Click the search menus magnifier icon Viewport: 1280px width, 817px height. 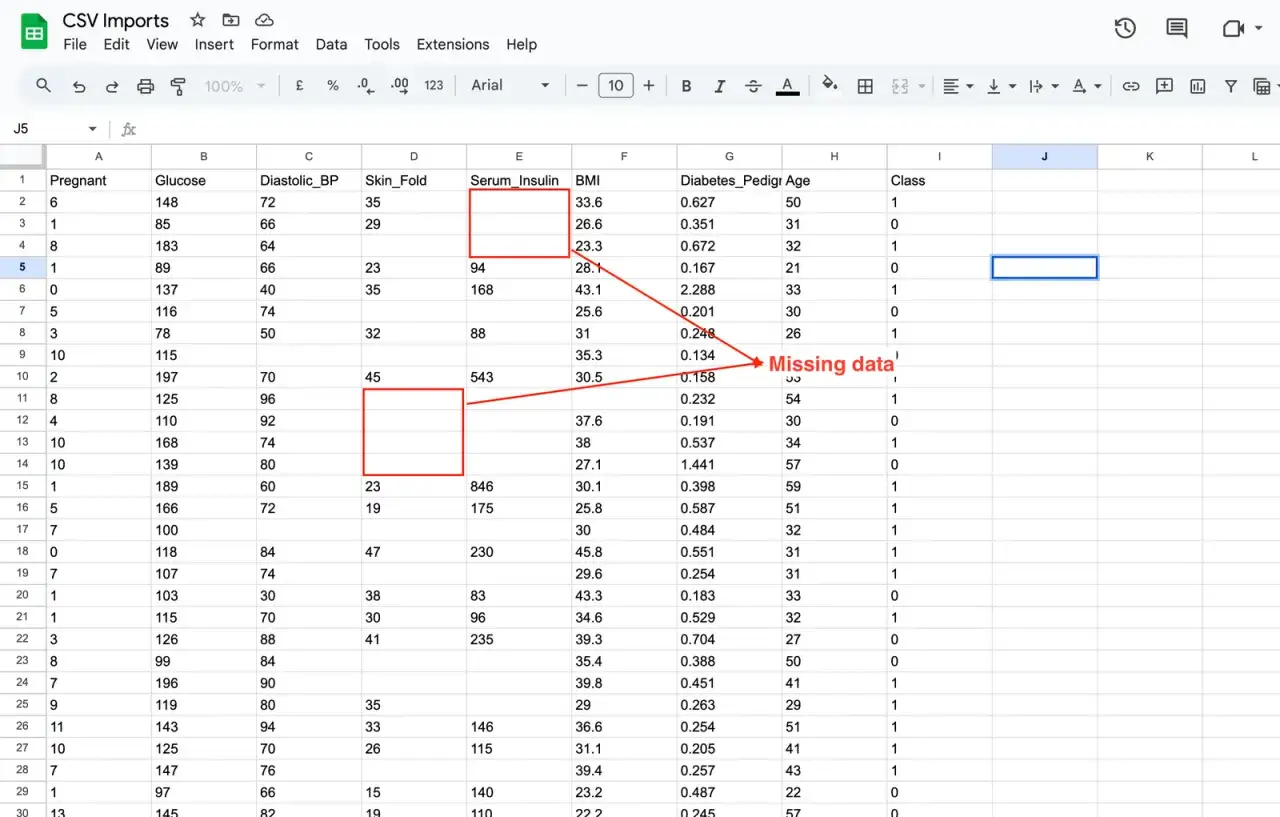tap(43, 86)
